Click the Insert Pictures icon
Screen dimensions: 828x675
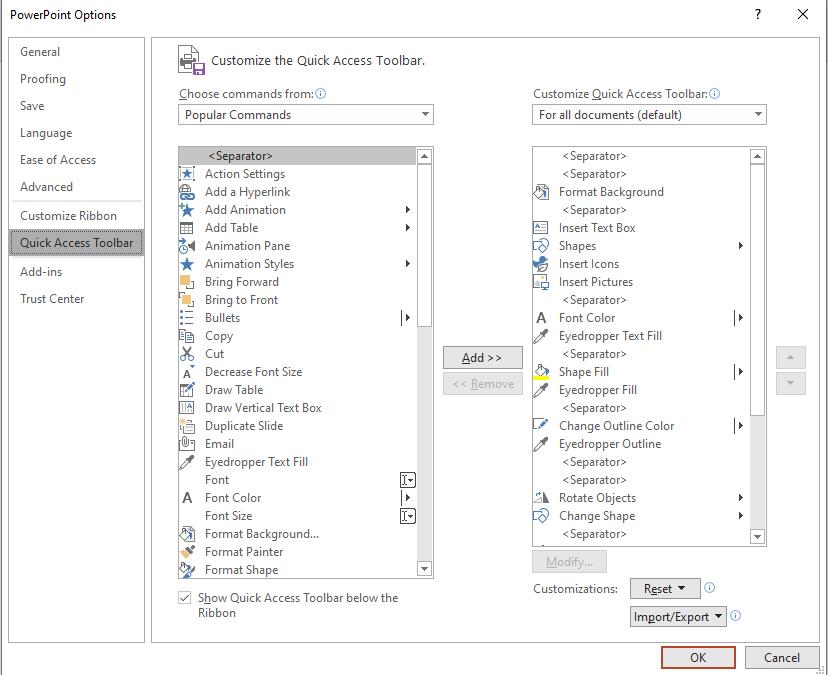tap(541, 282)
